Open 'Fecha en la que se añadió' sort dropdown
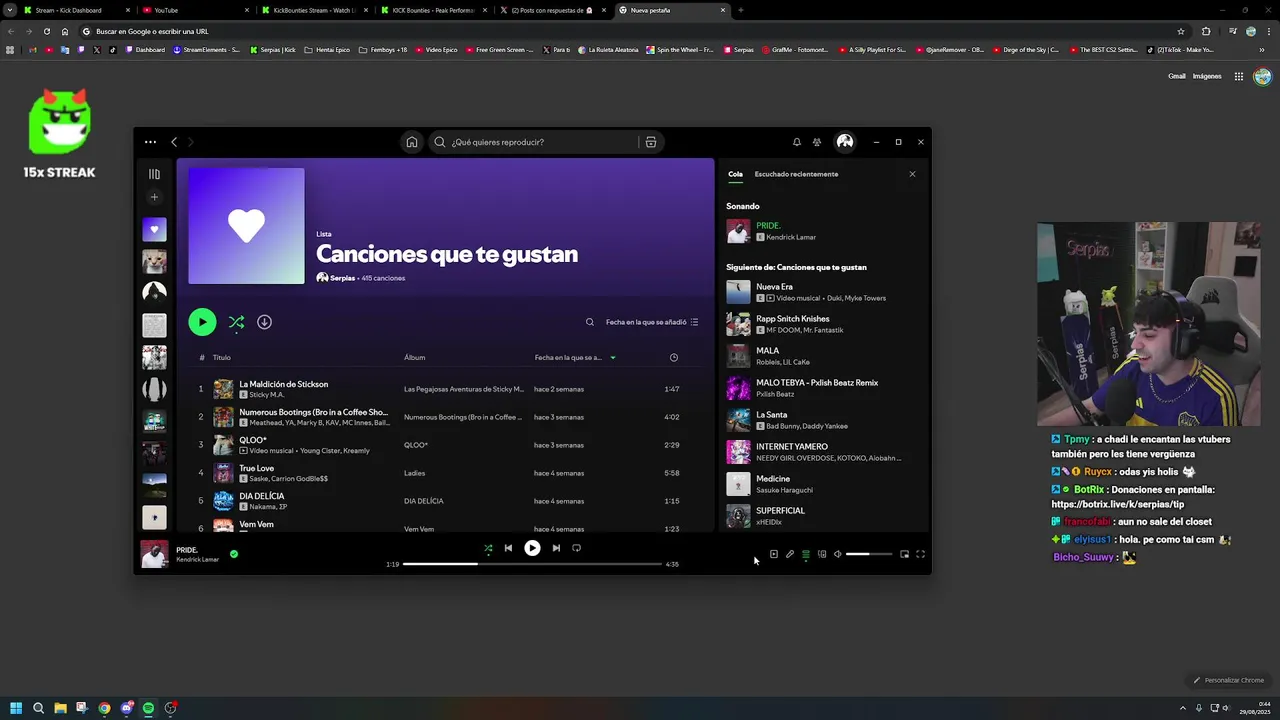The width and height of the screenshot is (1280, 720). tap(652, 322)
